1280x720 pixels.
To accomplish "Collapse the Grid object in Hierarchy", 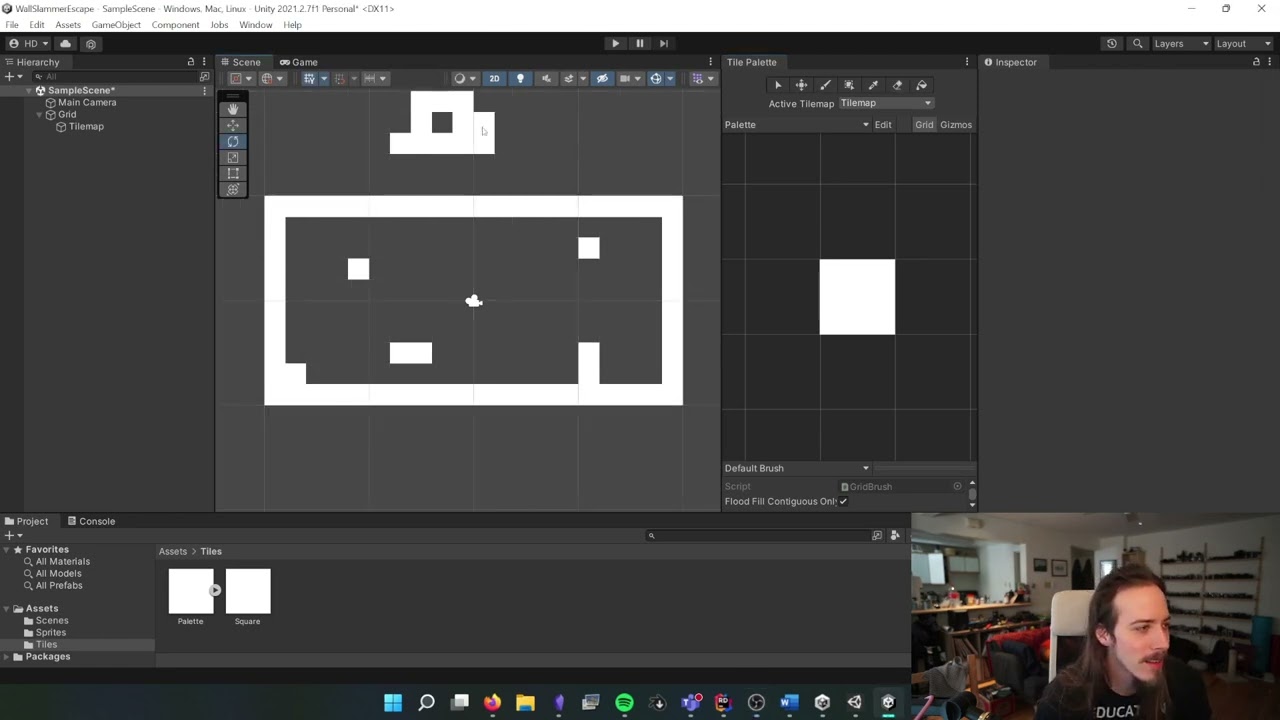I will click(x=39, y=114).
